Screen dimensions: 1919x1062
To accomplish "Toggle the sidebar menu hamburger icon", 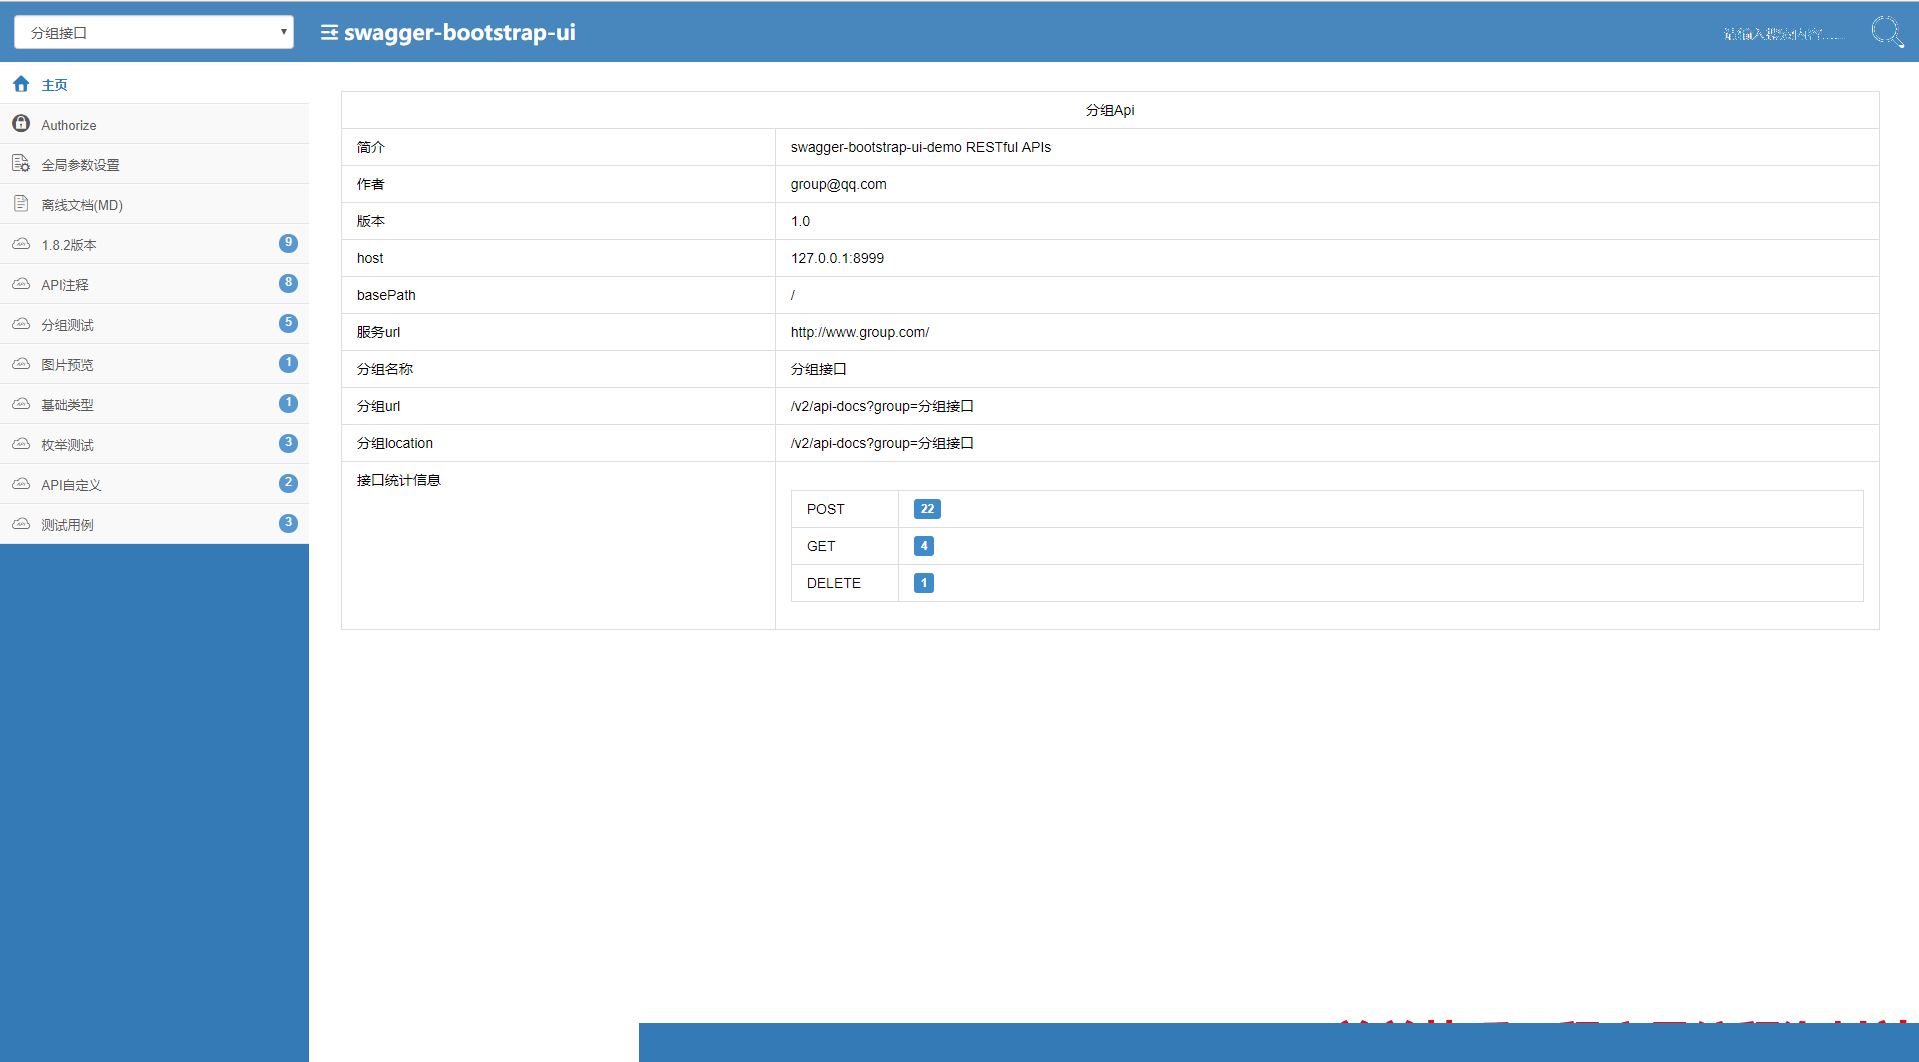I will (x=329, y=32).
